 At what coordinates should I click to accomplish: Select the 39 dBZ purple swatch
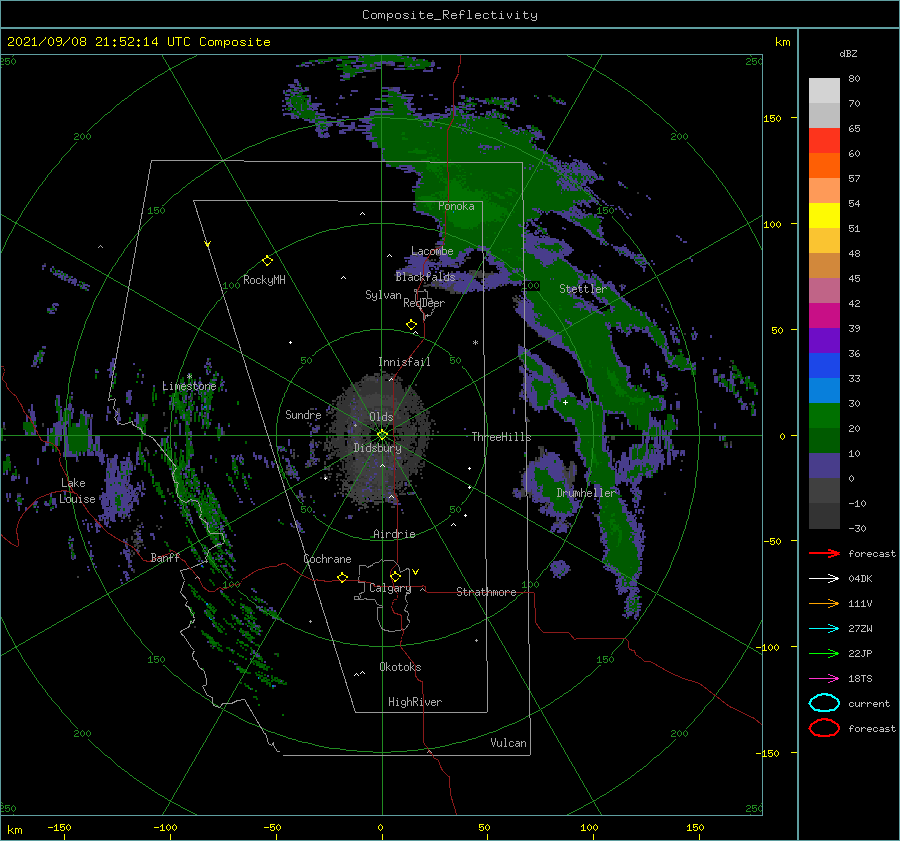point(824,340)
